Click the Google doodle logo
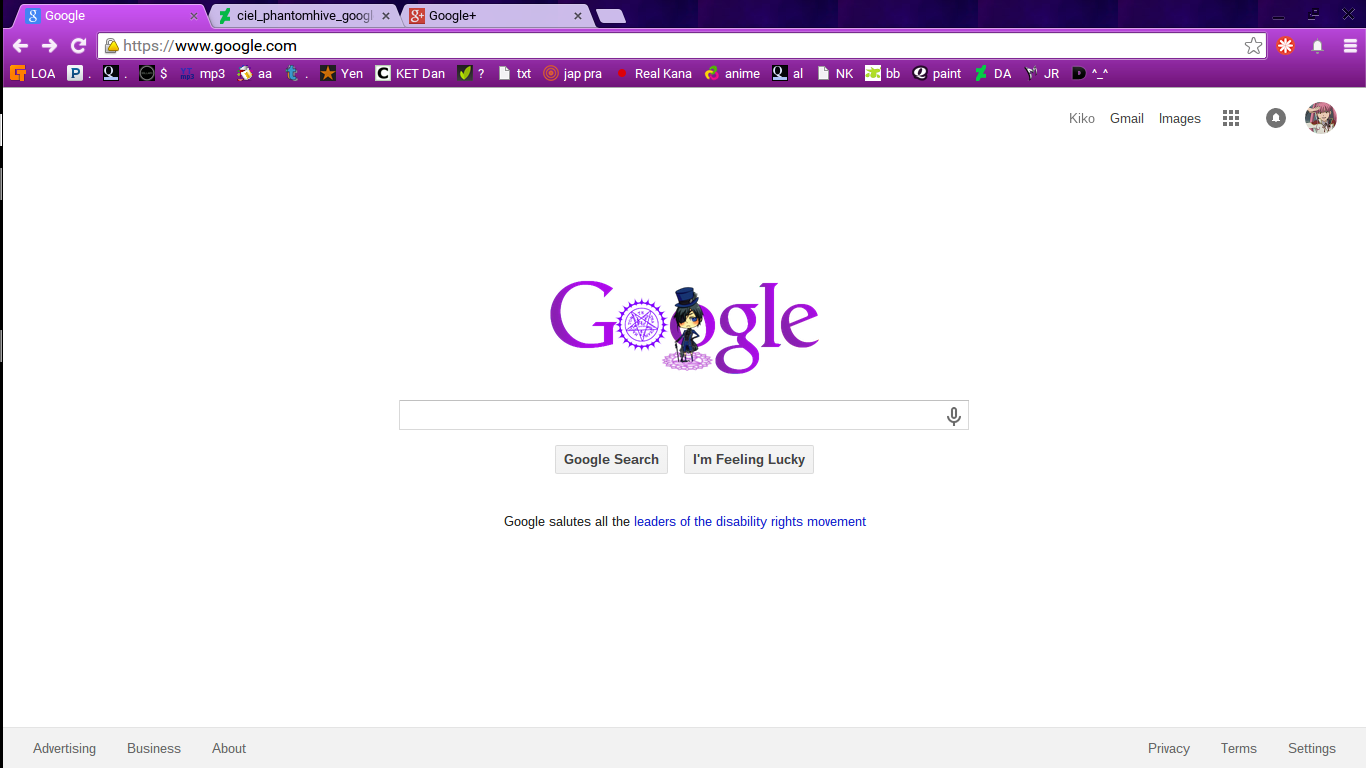This screenshot has width=1366, height=768. coord(684,326)
